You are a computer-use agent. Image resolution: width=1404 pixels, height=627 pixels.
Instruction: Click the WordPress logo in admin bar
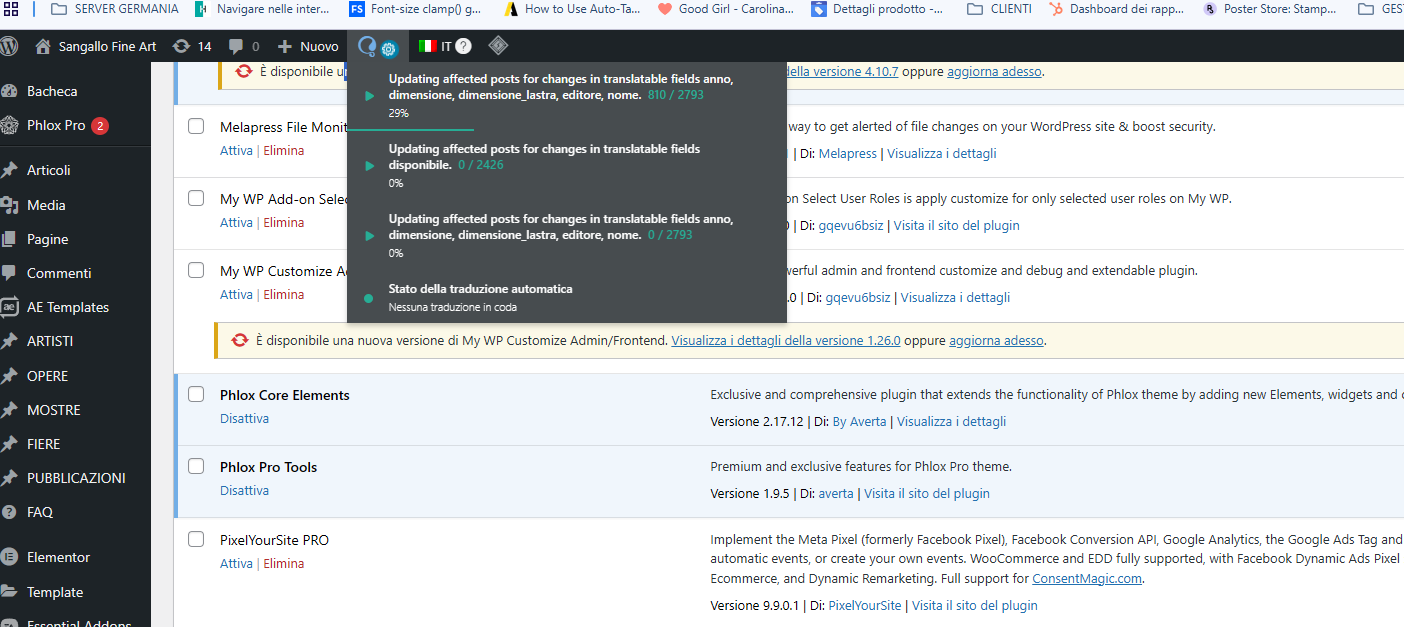[9, 46]
